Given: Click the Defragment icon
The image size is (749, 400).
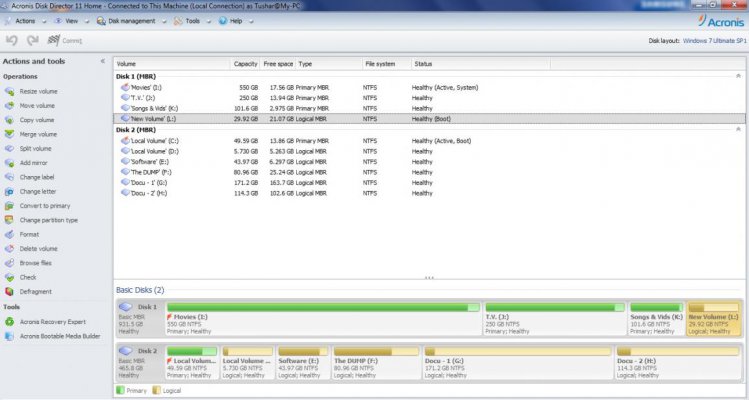Looking at the screenshot, I should click(9, 292).
